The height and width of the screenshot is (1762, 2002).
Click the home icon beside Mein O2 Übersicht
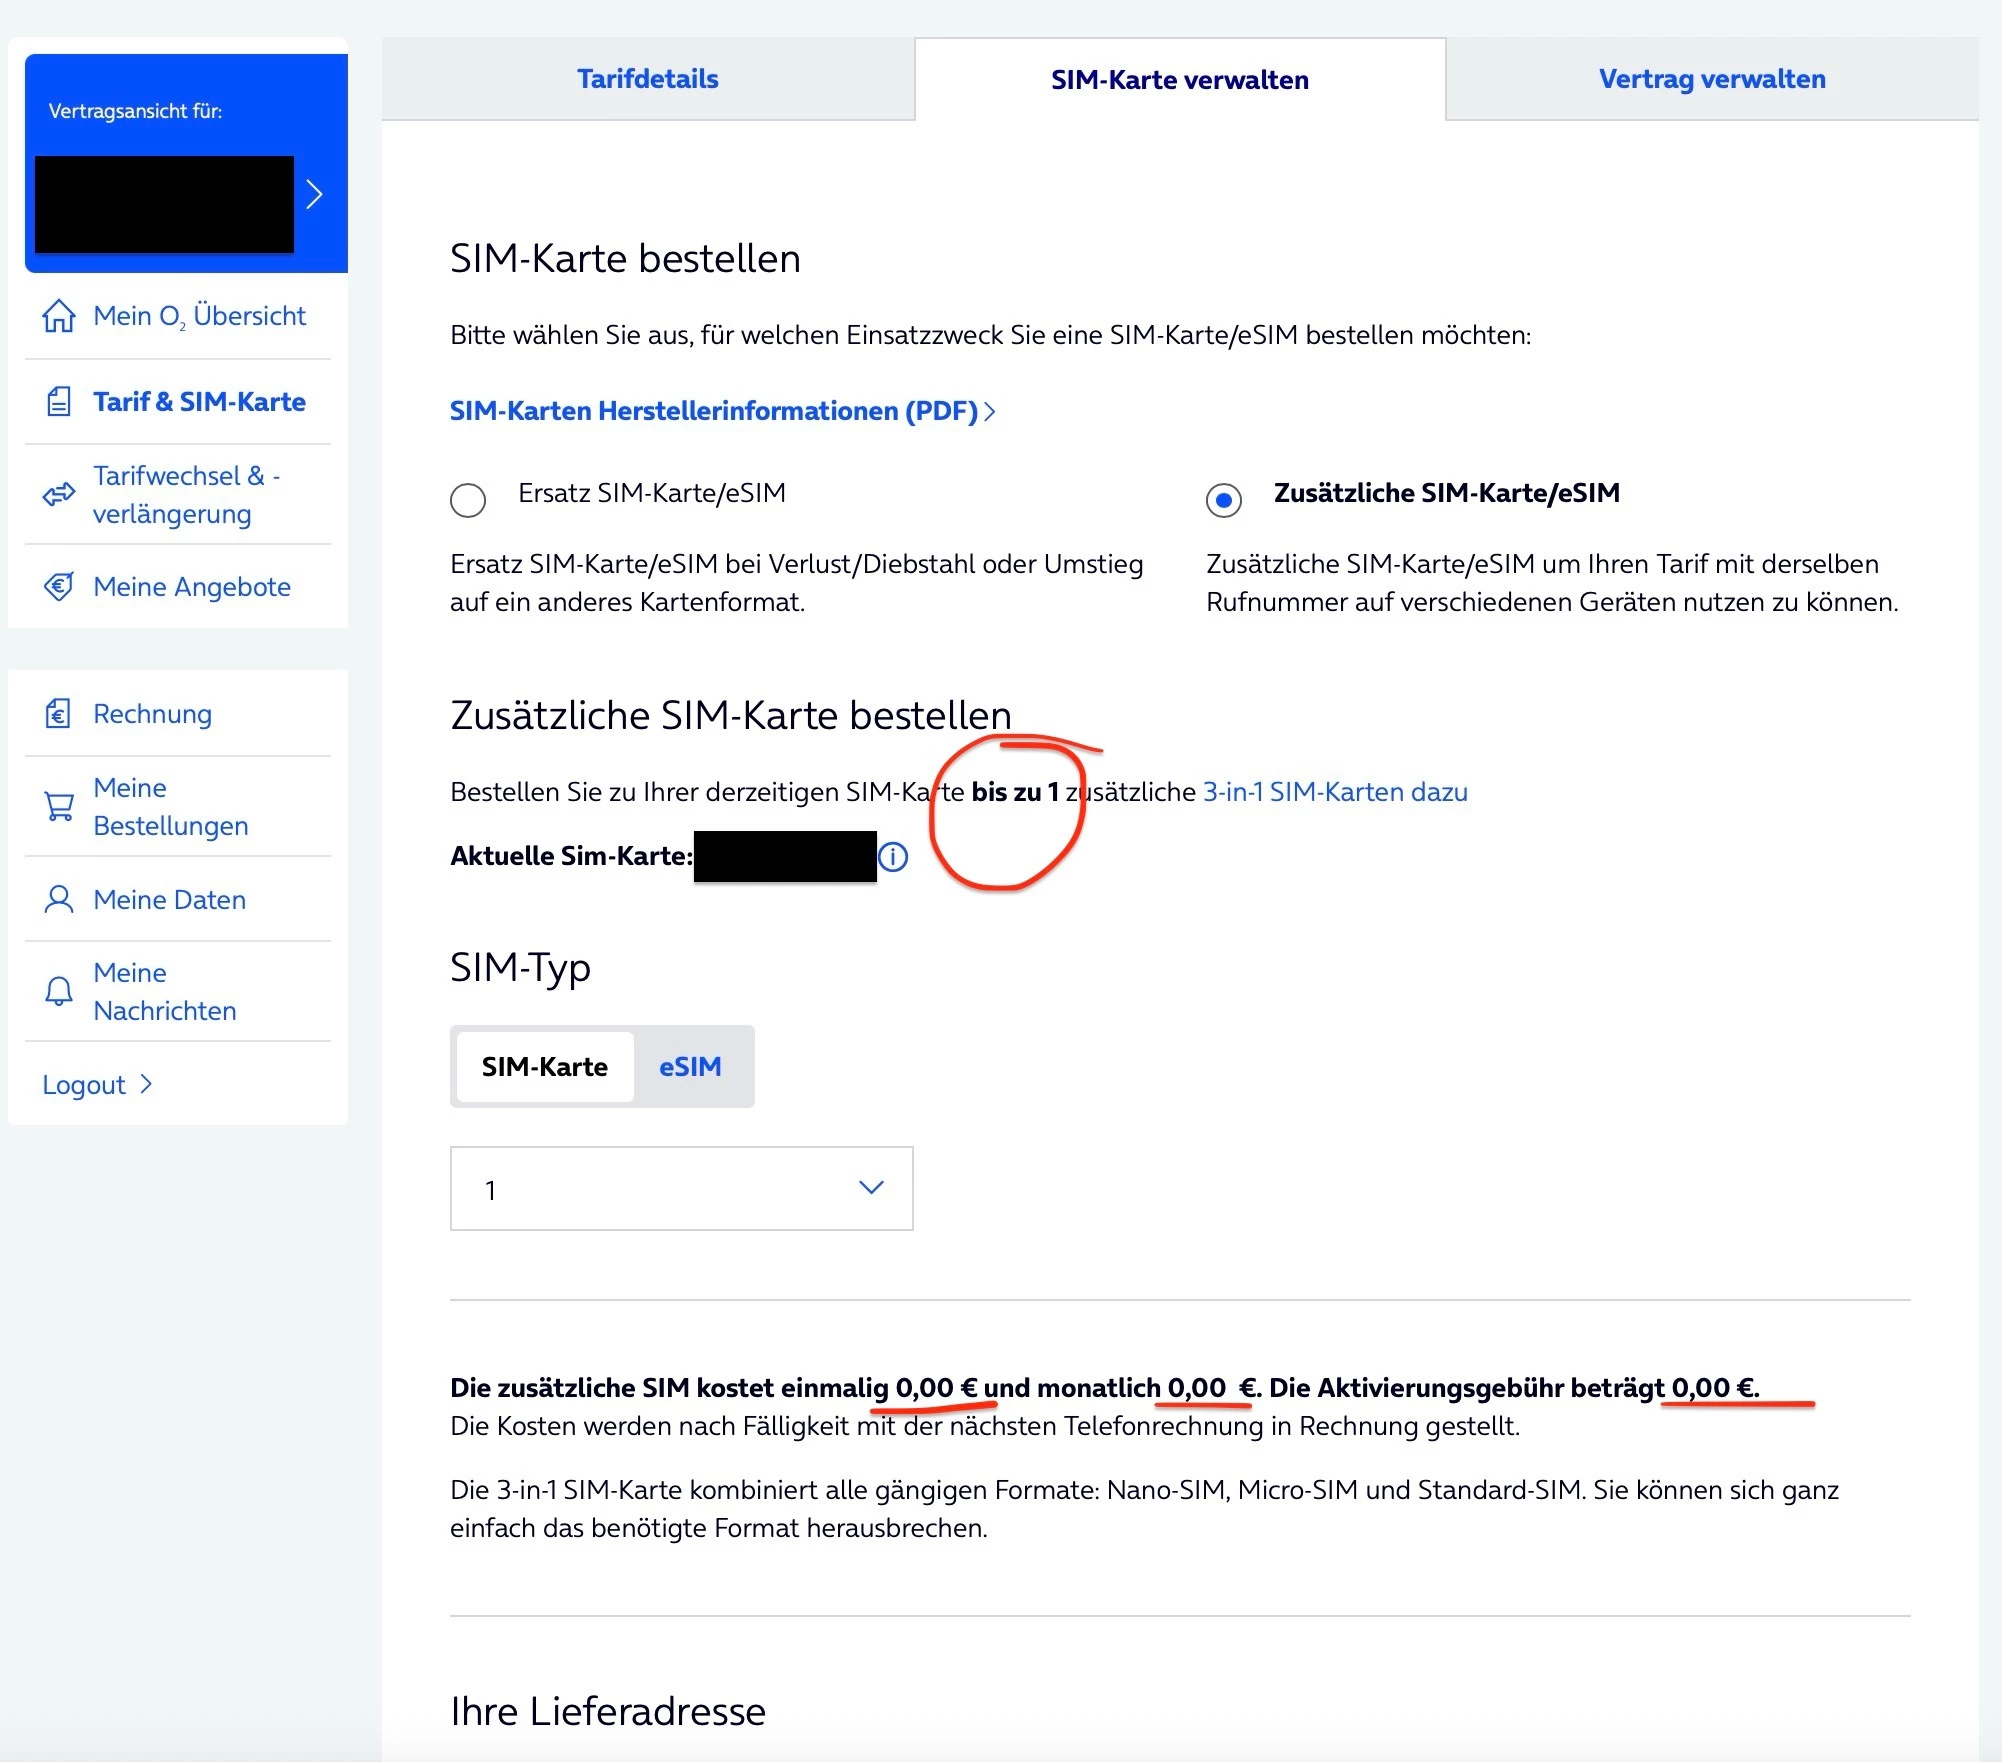point(59,316)
